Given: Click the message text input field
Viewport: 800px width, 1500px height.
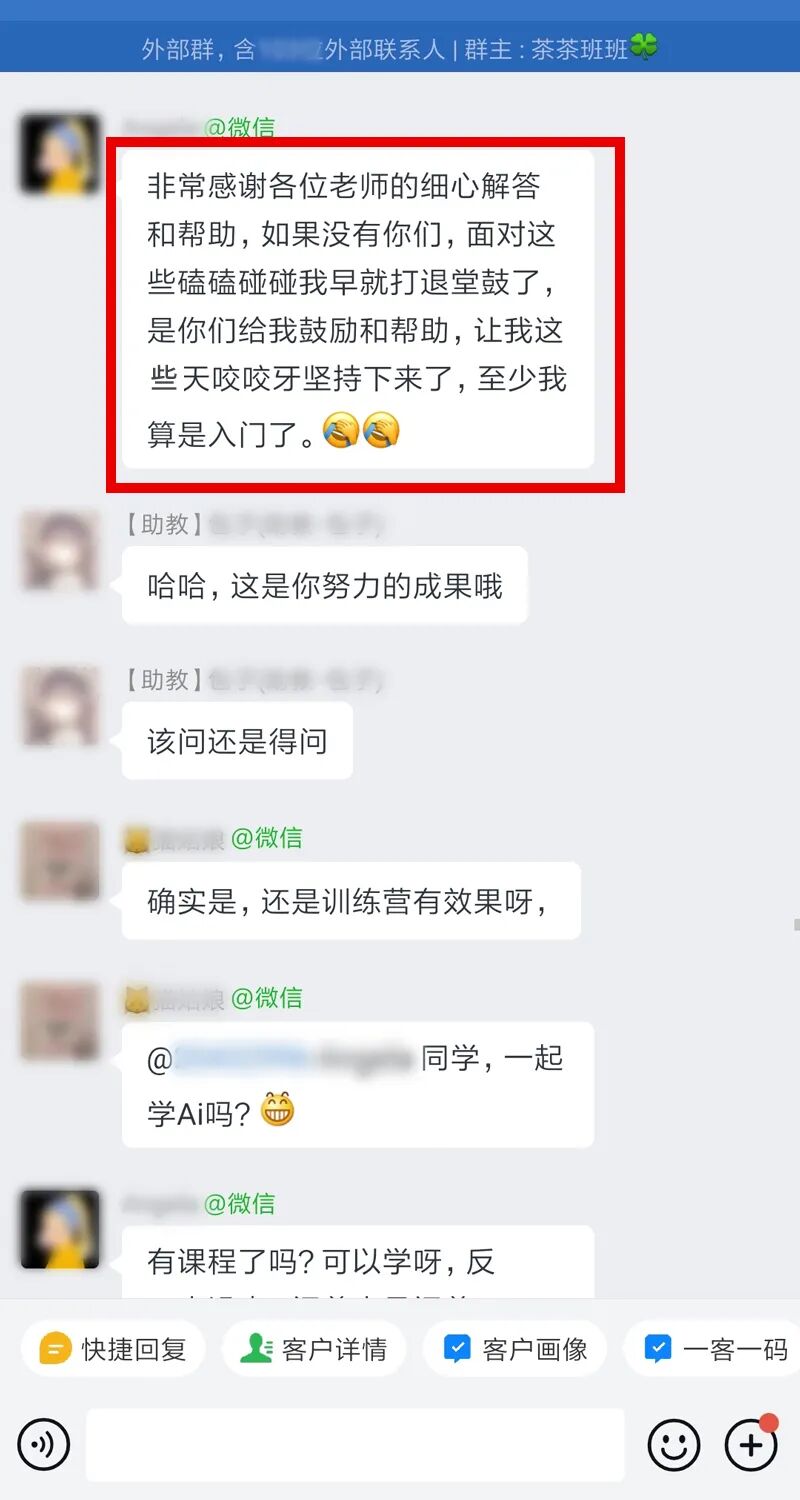Looking at the screenshot, I should point(355,1444).
